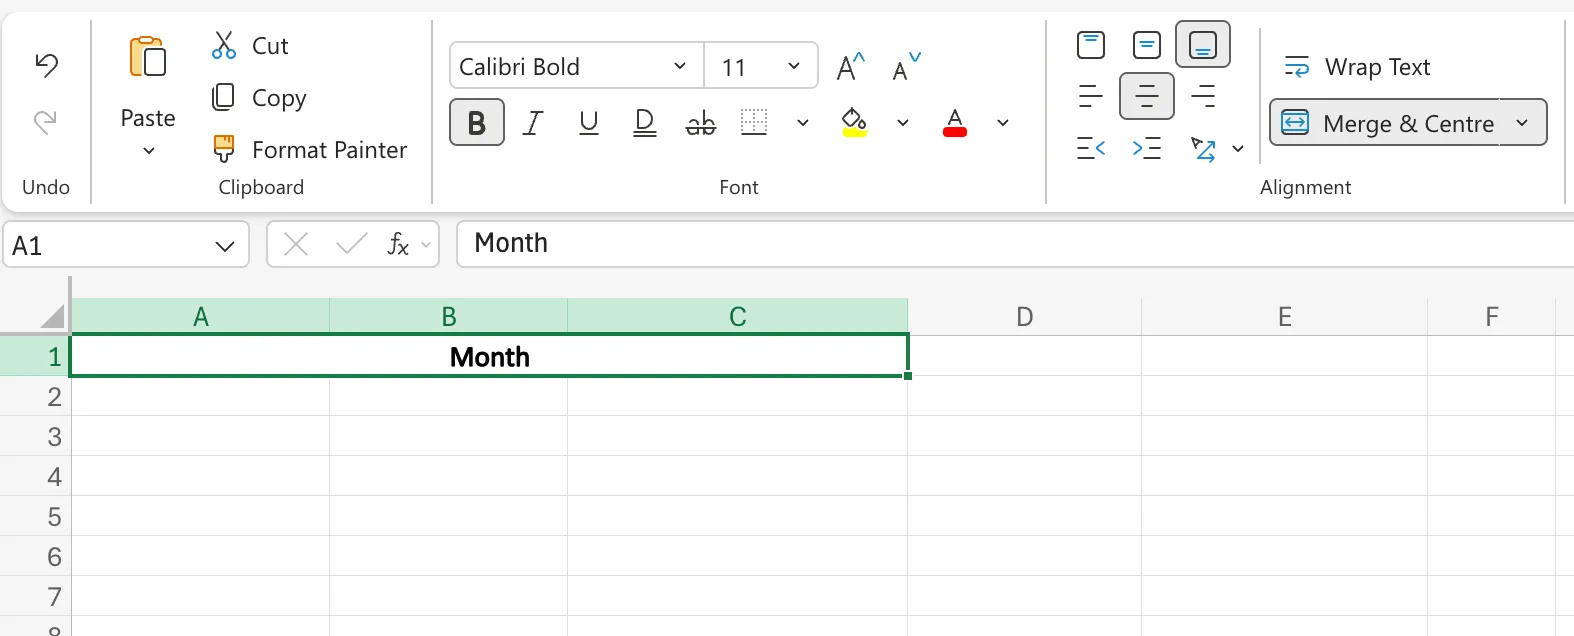1574x636 pixels.
Task: Toggle Bold formatting off
Action: 477,123
